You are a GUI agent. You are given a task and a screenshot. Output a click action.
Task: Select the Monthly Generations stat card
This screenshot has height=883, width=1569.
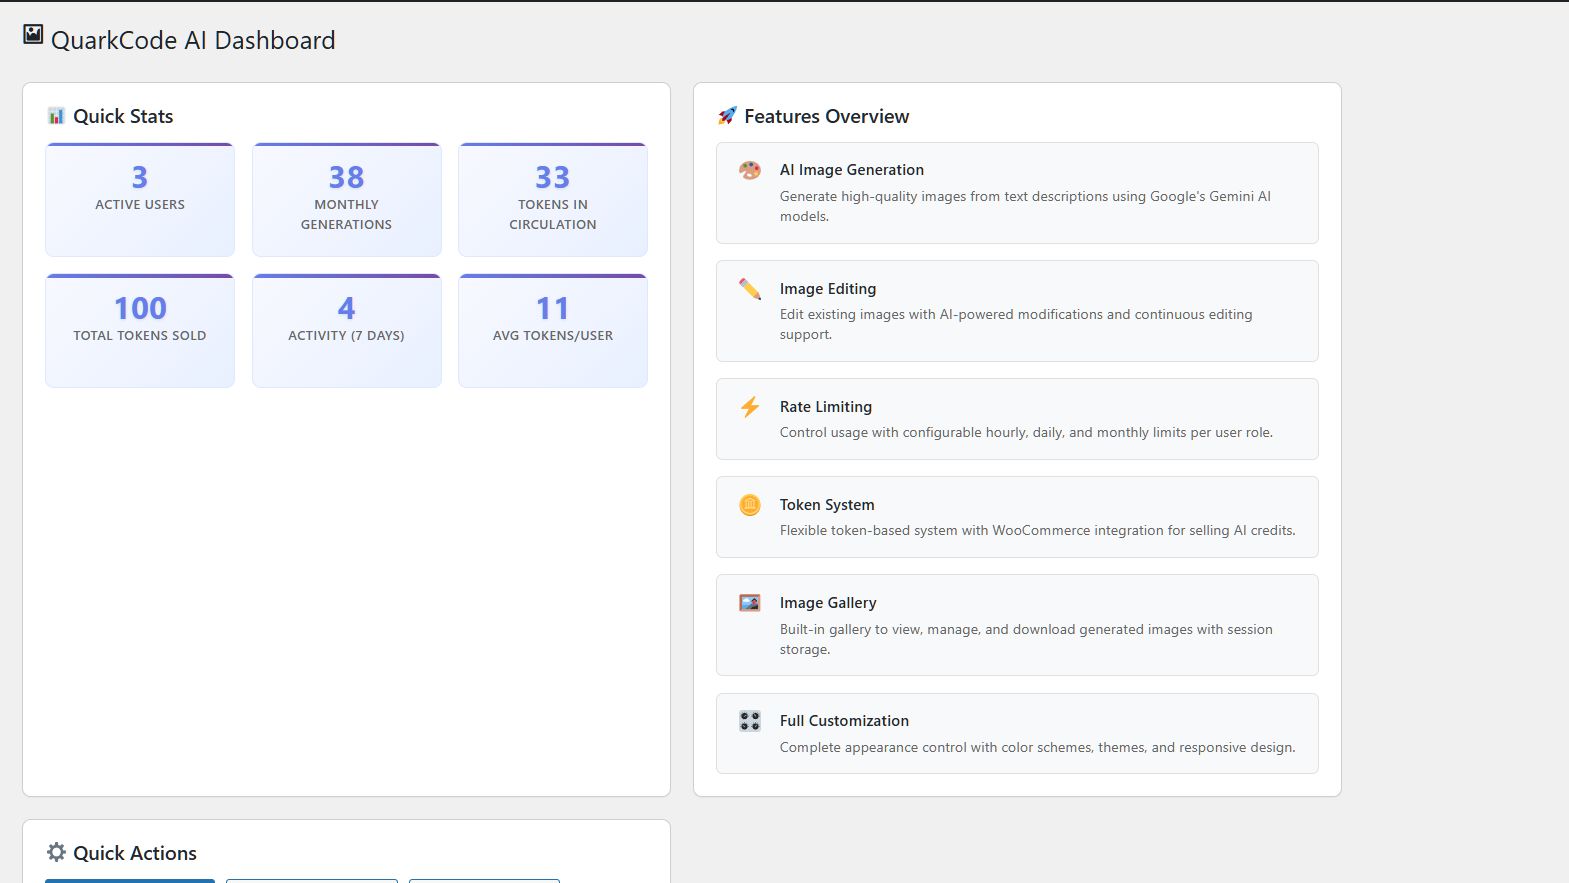pos(346,200)
